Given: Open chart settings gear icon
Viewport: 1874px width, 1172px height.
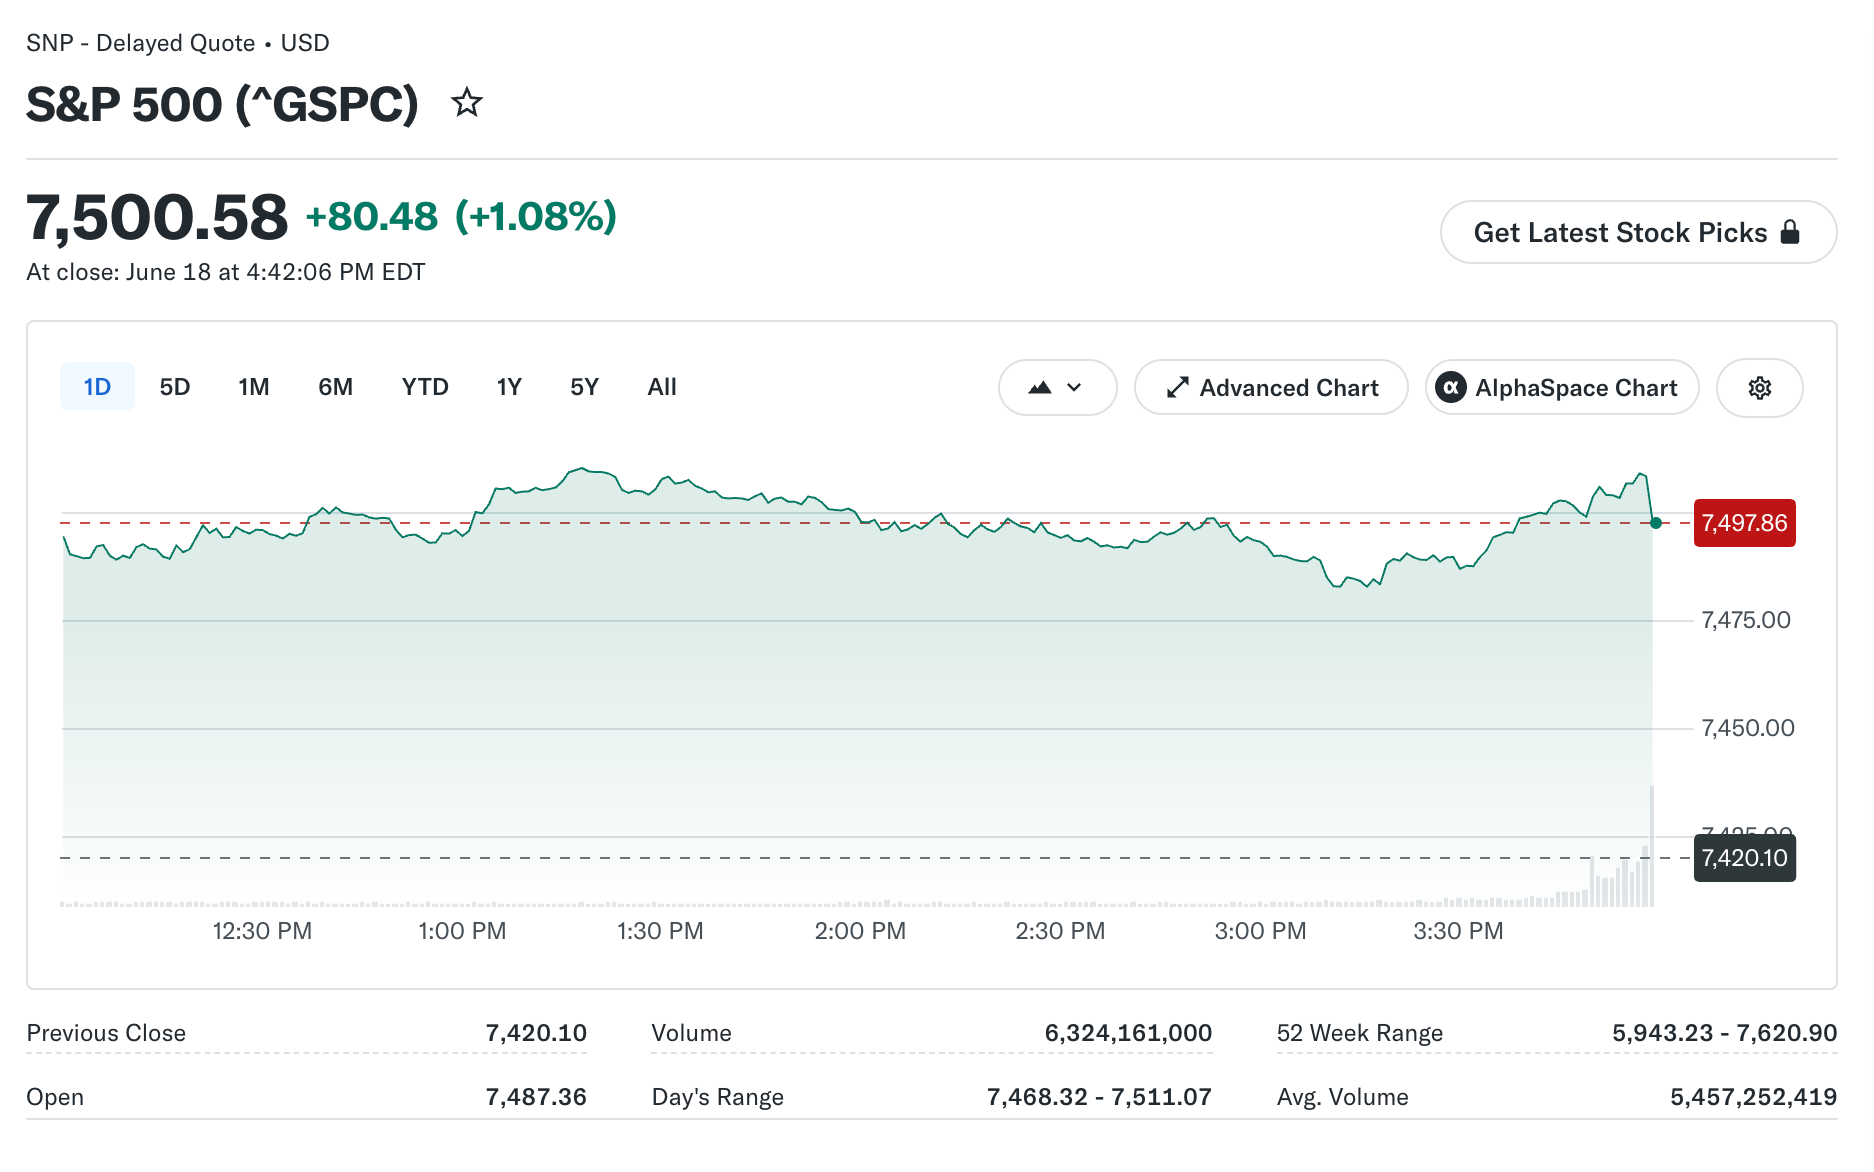Looking at the screenshot, I should [x=1760, y=388].
